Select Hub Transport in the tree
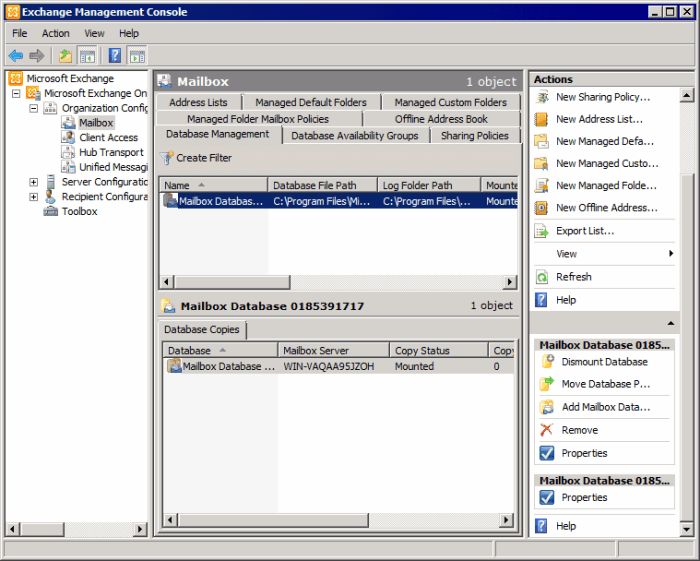This screenshot has height=561, width=700. coord(111,152)
